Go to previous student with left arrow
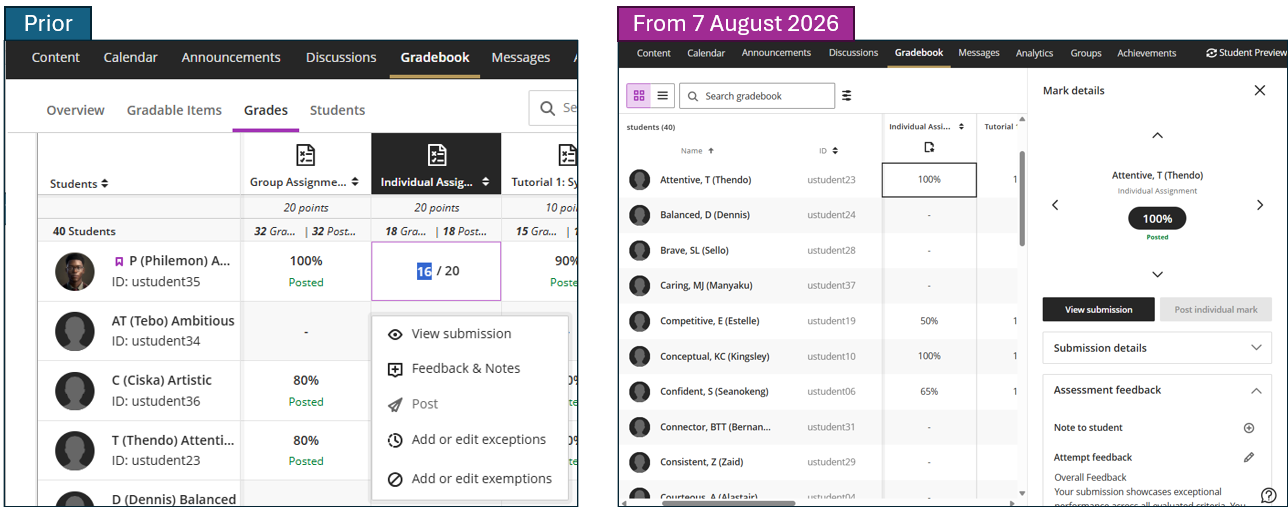Viewport: 1288px width, 507px height. pos(1055,205)
